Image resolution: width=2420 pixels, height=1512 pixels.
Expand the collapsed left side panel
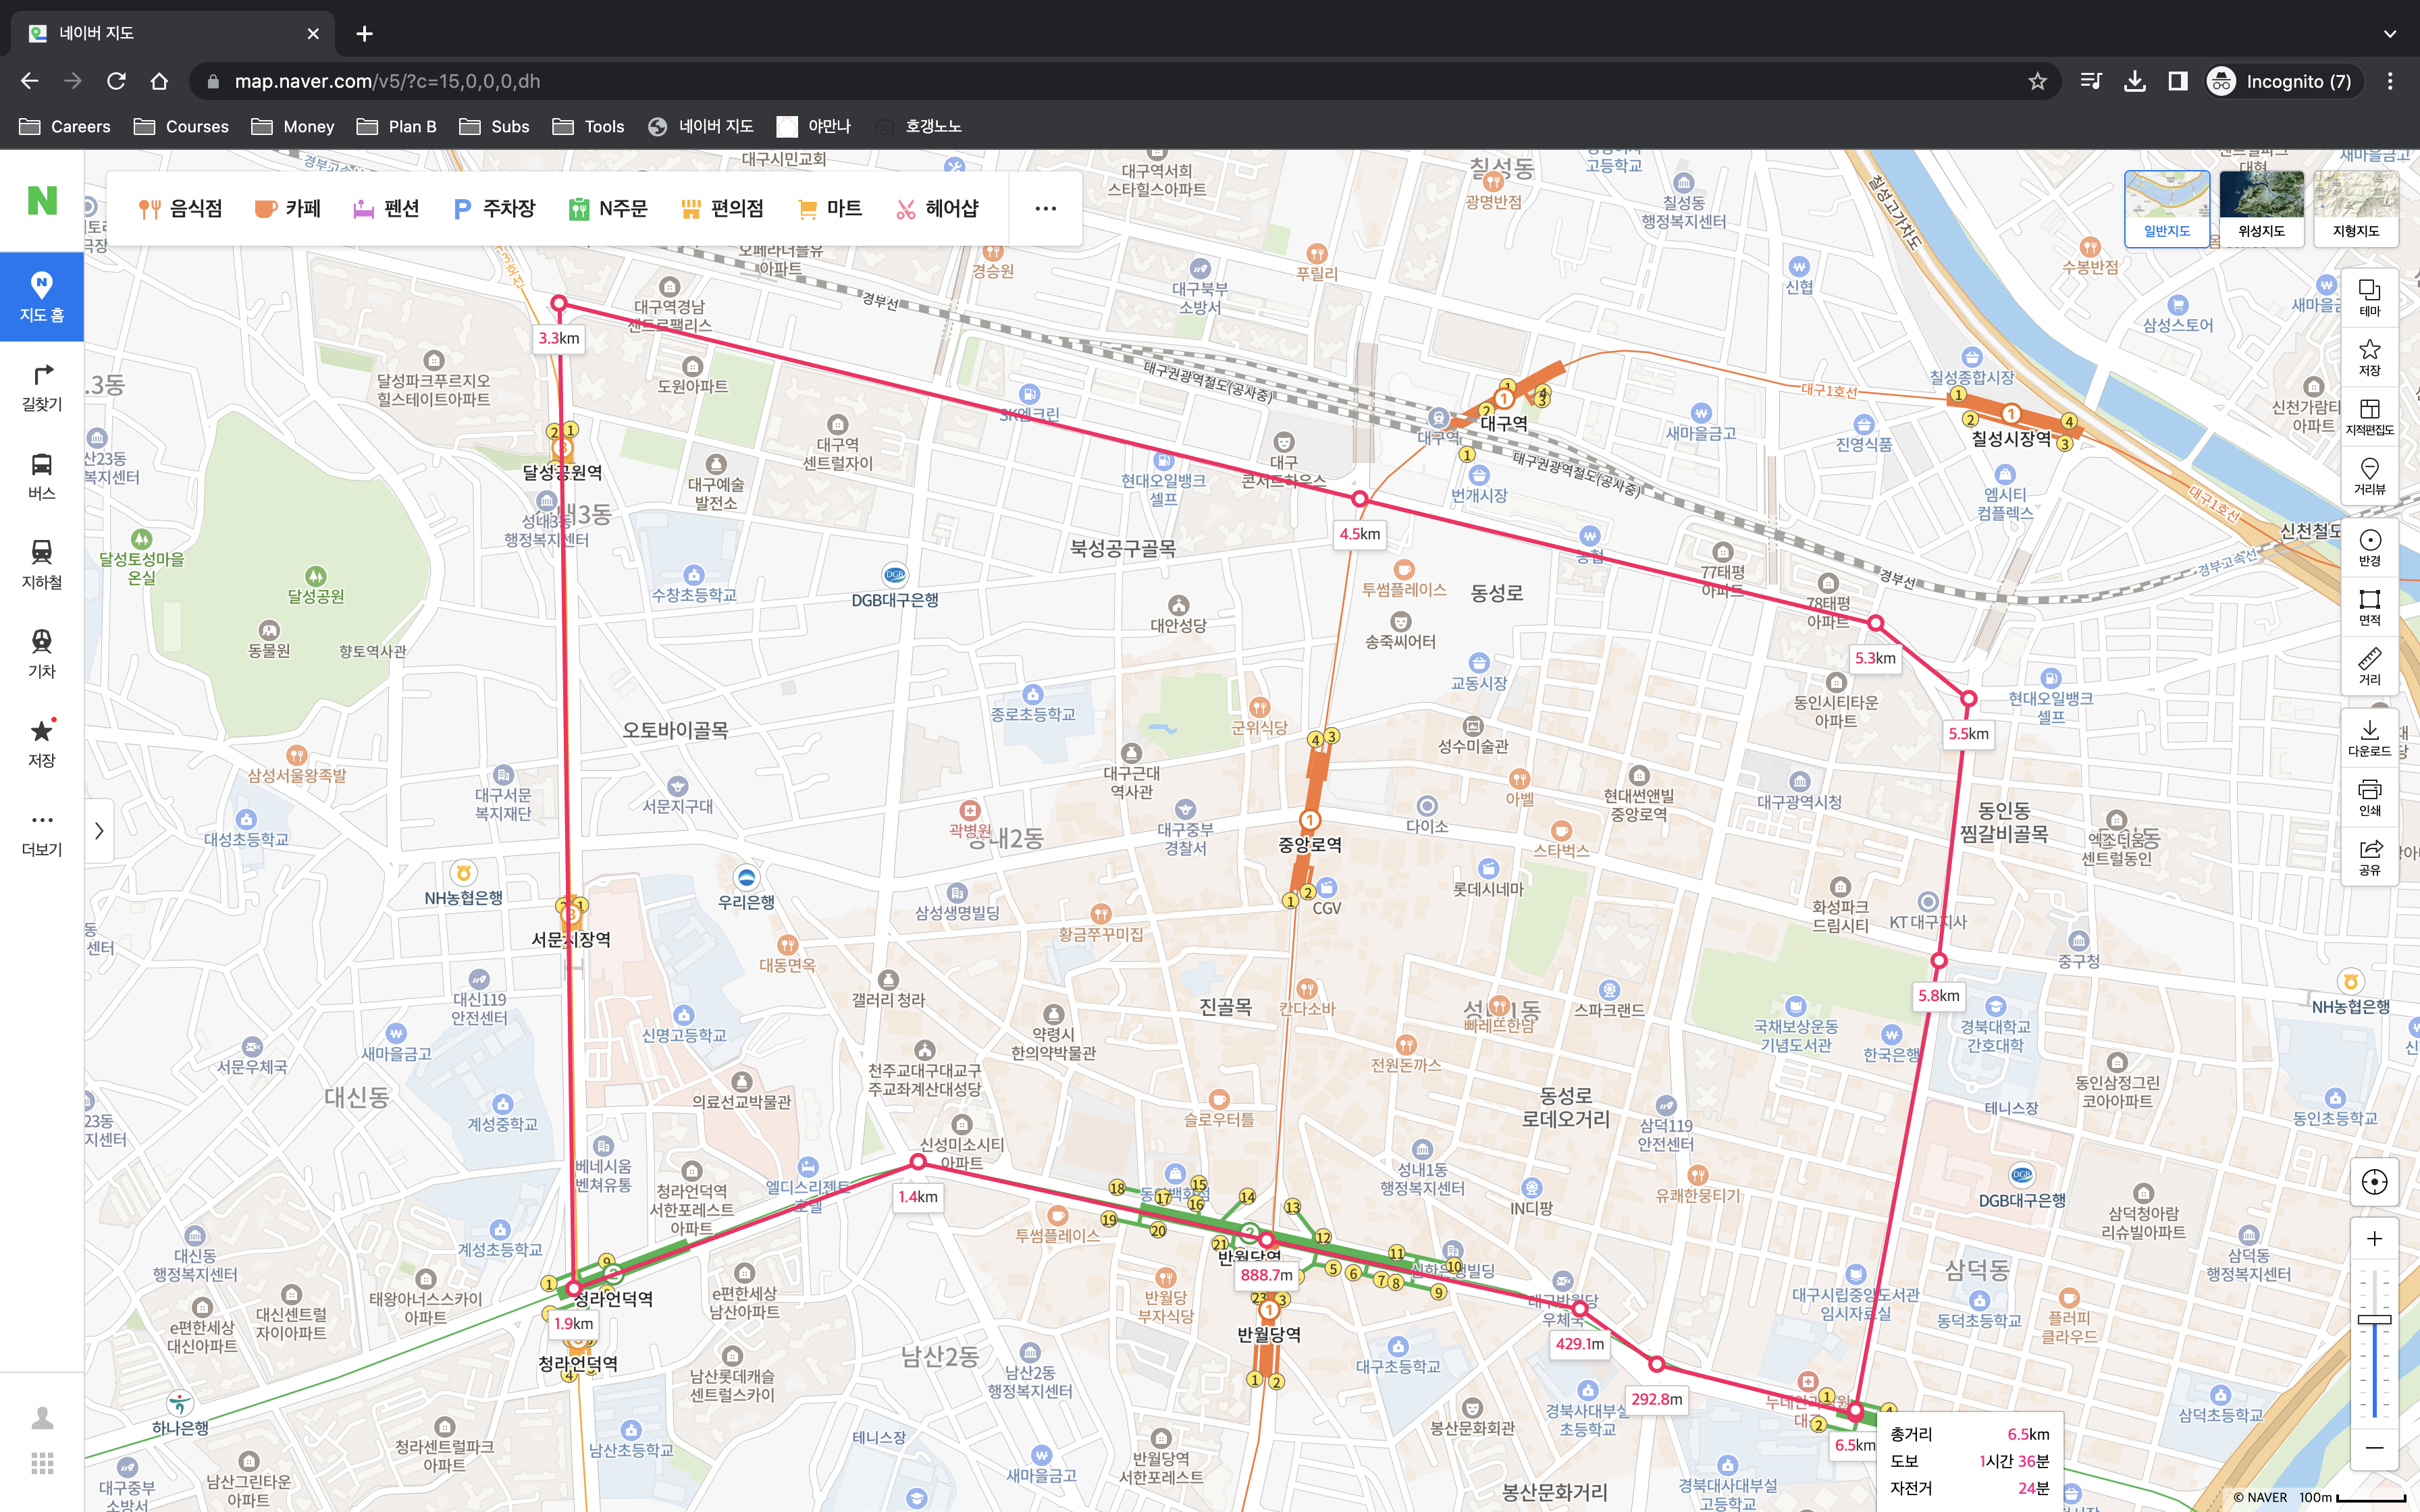(99, 830)
